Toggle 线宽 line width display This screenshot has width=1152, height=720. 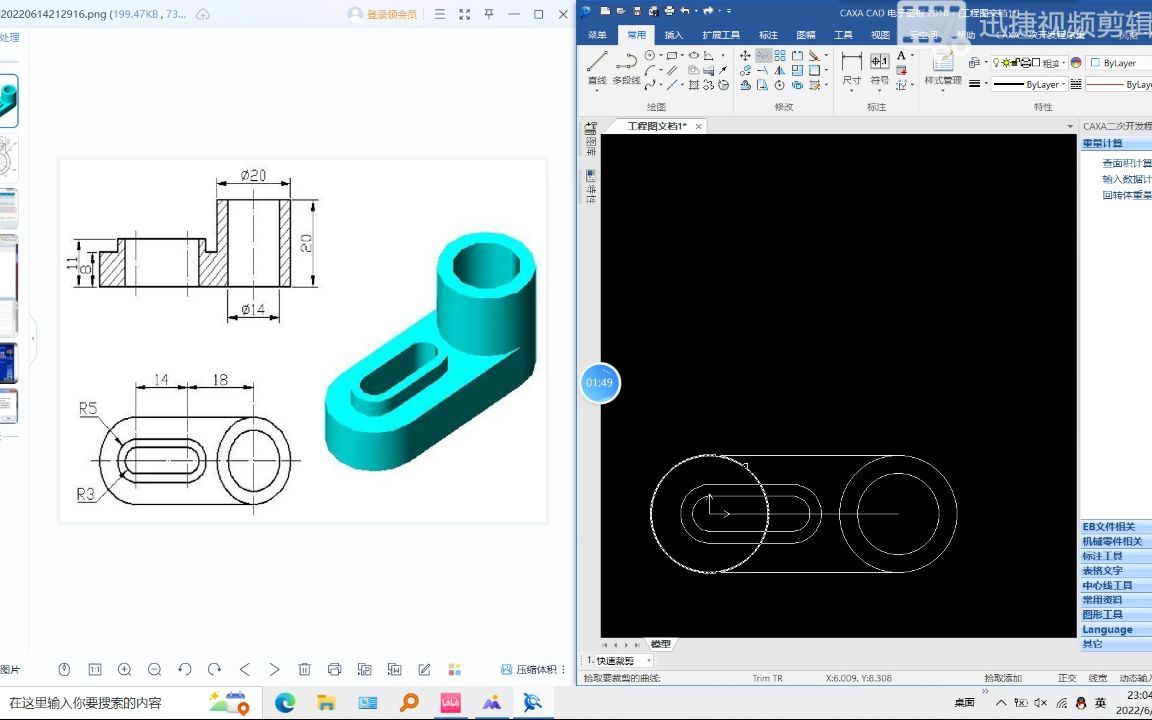[x=1098, y=678]
